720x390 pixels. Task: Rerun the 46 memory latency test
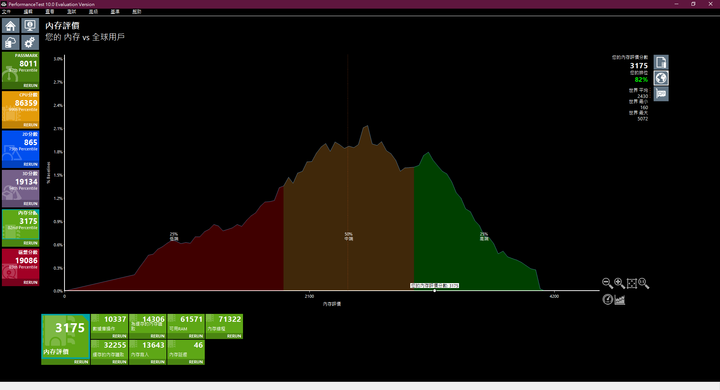pos(196,362)
